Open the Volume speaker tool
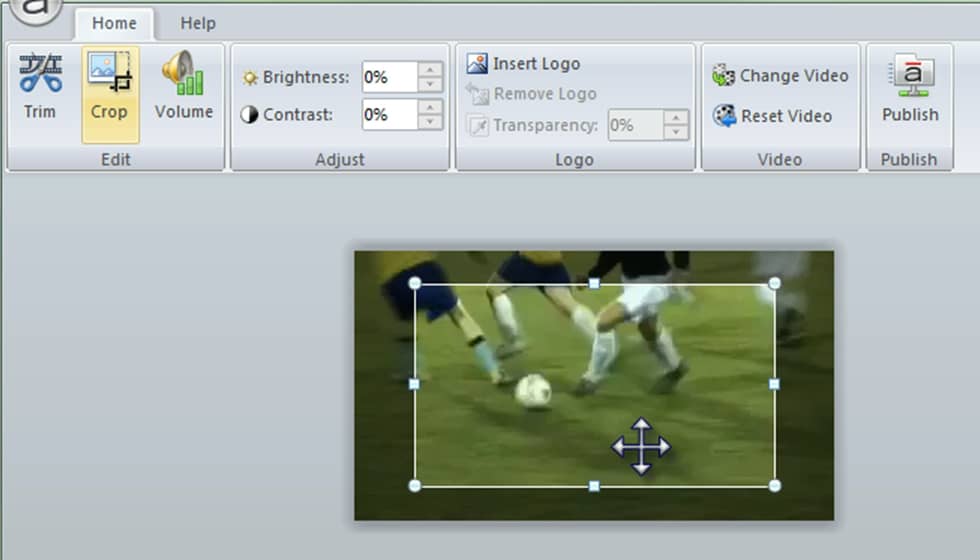Viewport: 980px width, 560px height. (184, 88)
